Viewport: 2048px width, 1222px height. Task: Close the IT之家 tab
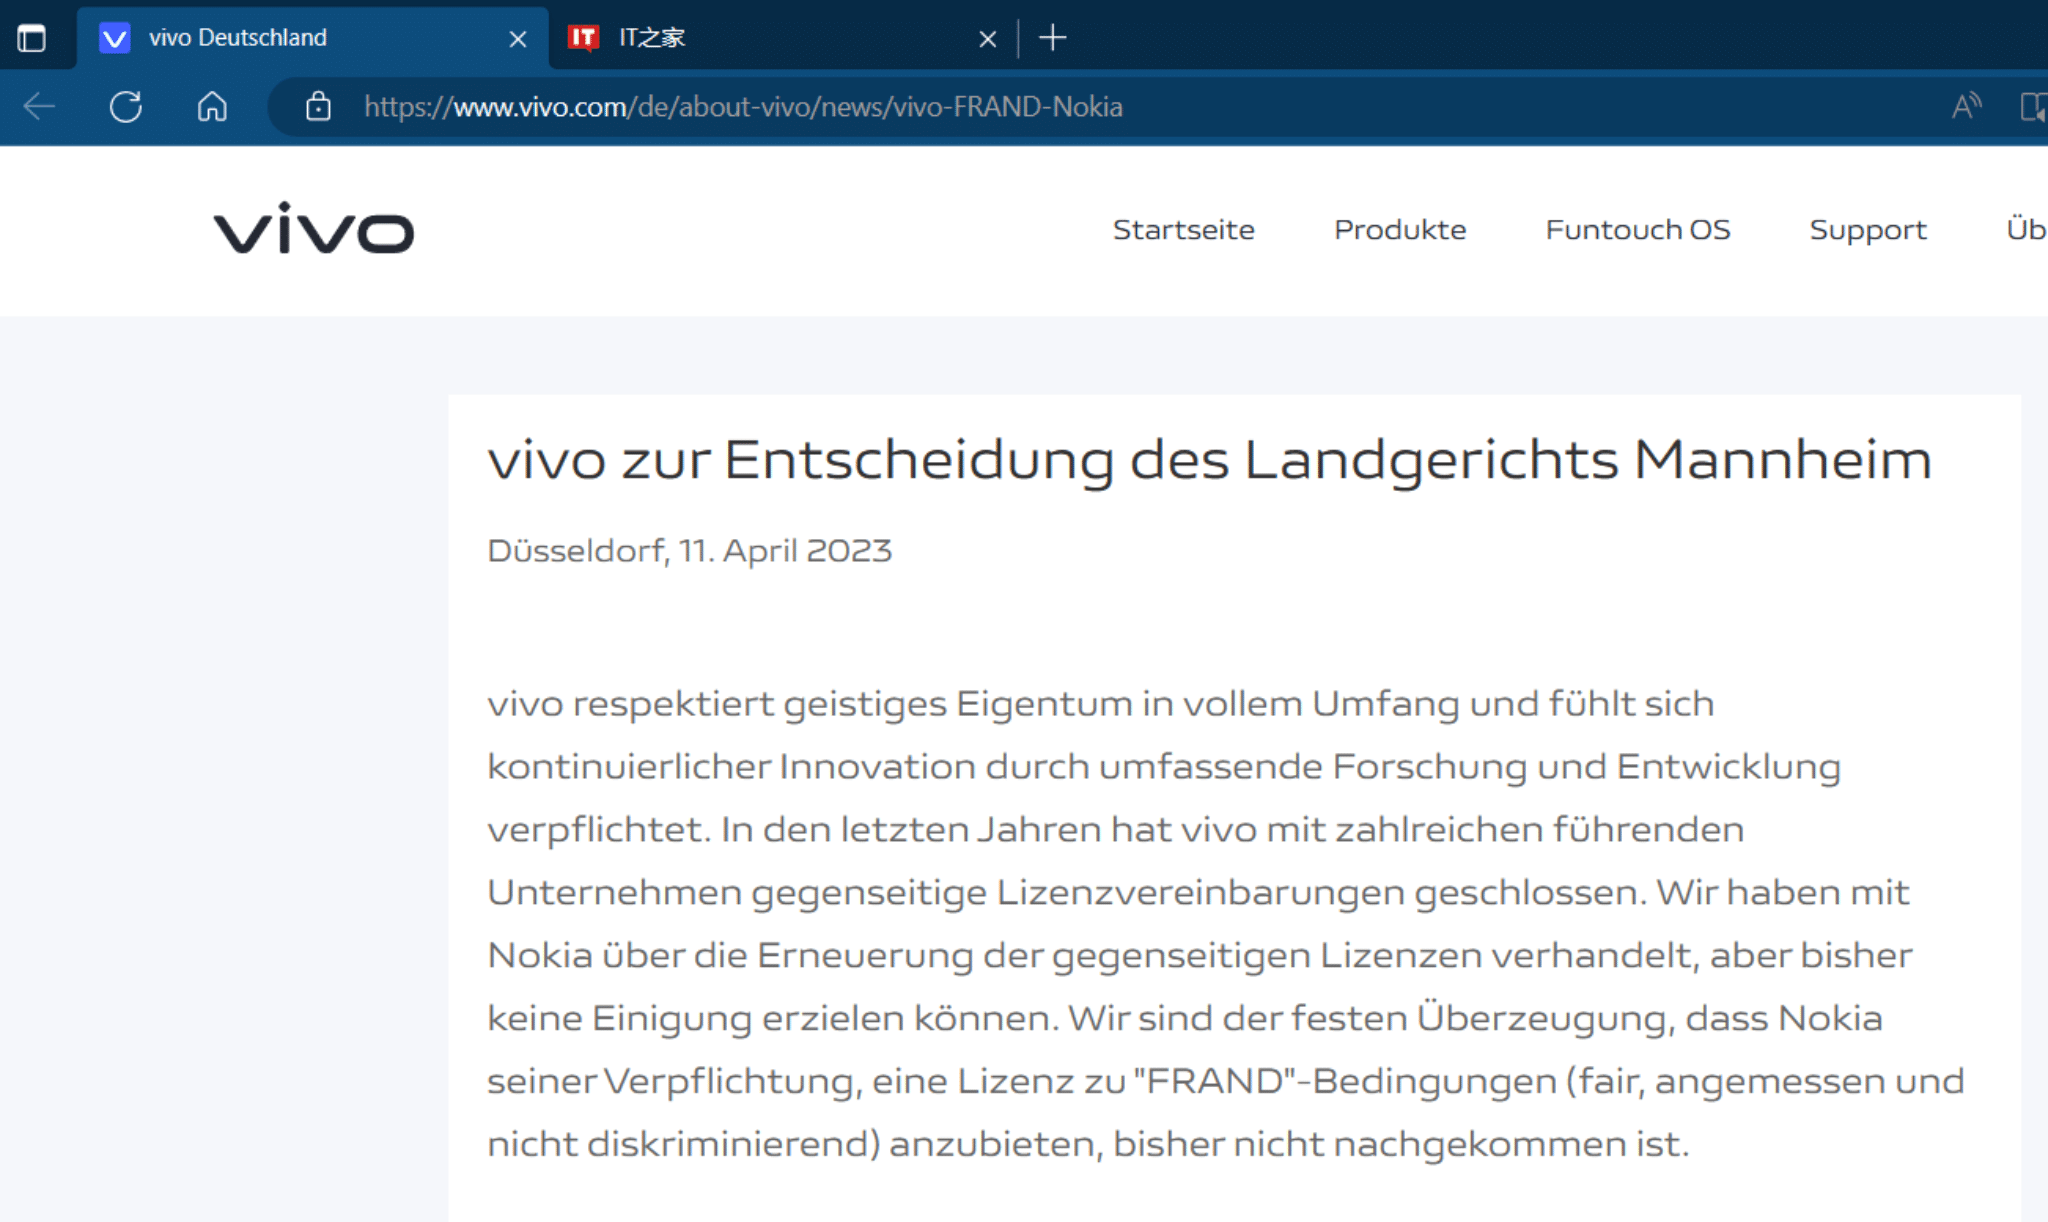point(987,39)
